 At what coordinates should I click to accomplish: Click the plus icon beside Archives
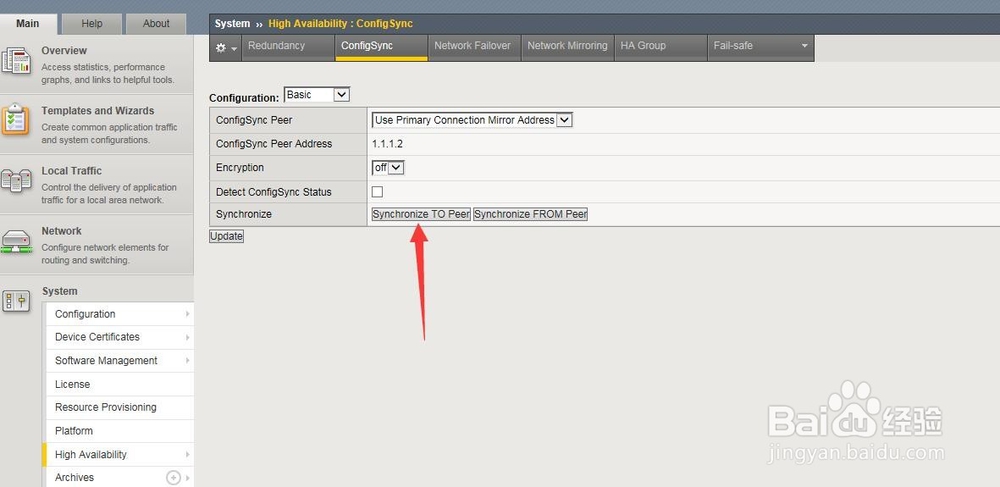pyautogui.click(x=173, y=477)
